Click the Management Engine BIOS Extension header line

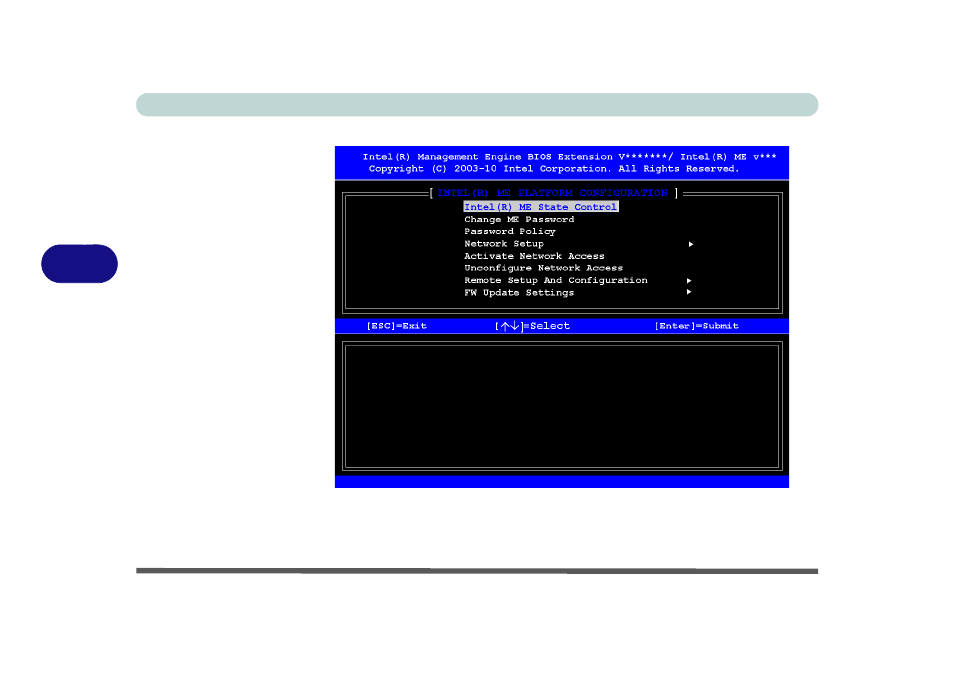569,157
